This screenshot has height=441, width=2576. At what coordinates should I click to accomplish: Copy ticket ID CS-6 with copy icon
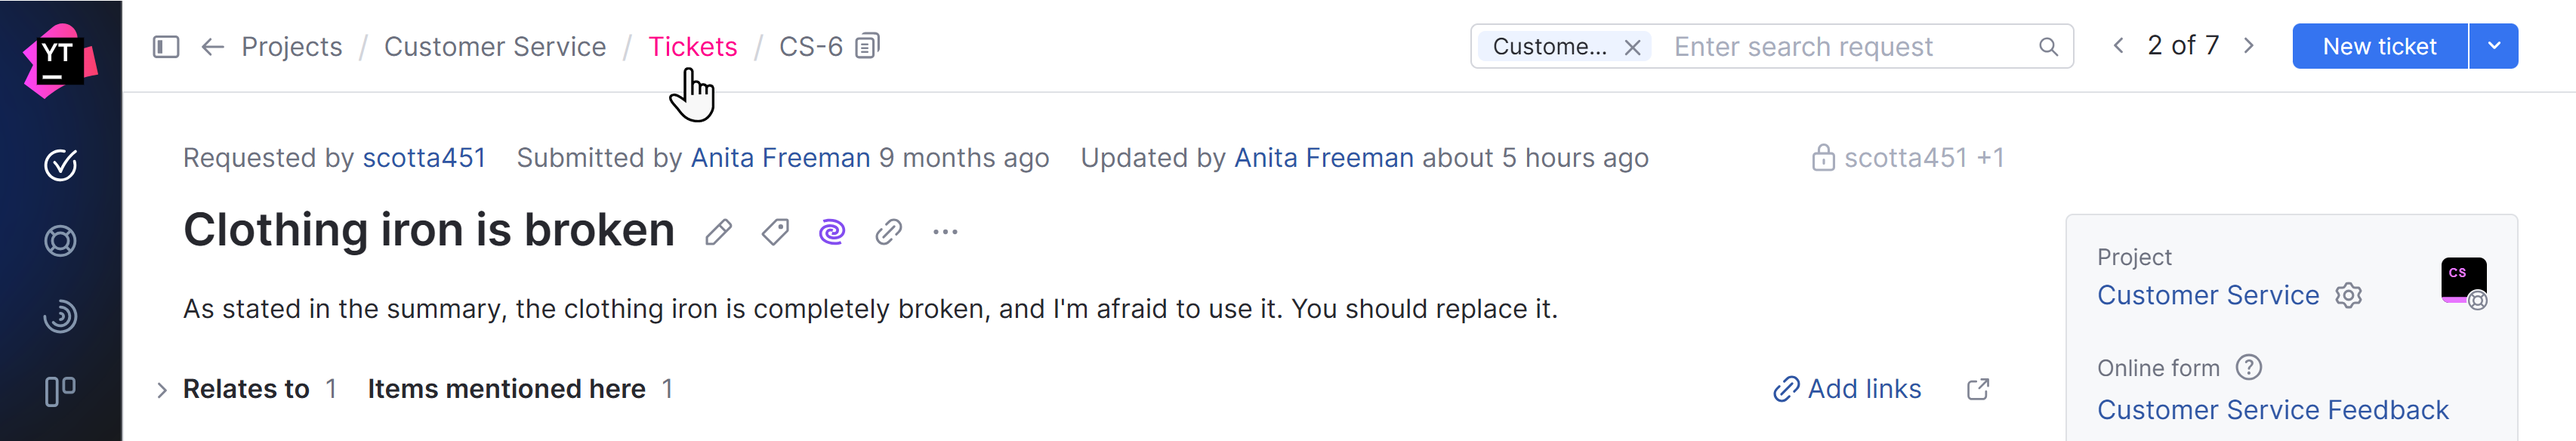[x=868, y=46]
